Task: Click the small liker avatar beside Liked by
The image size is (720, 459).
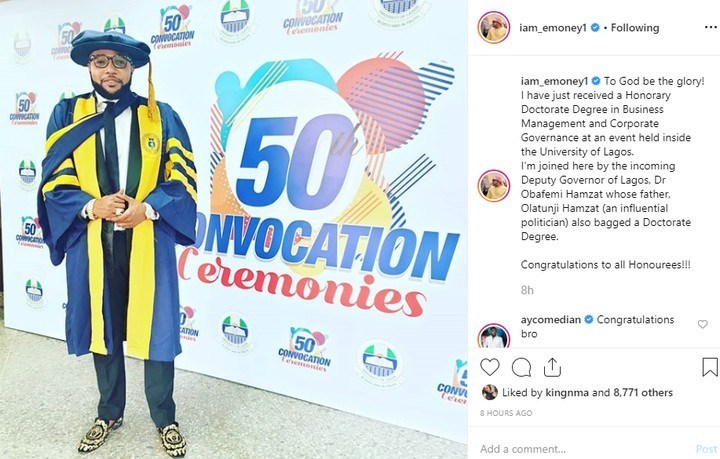Action: [x=489, y=392]
